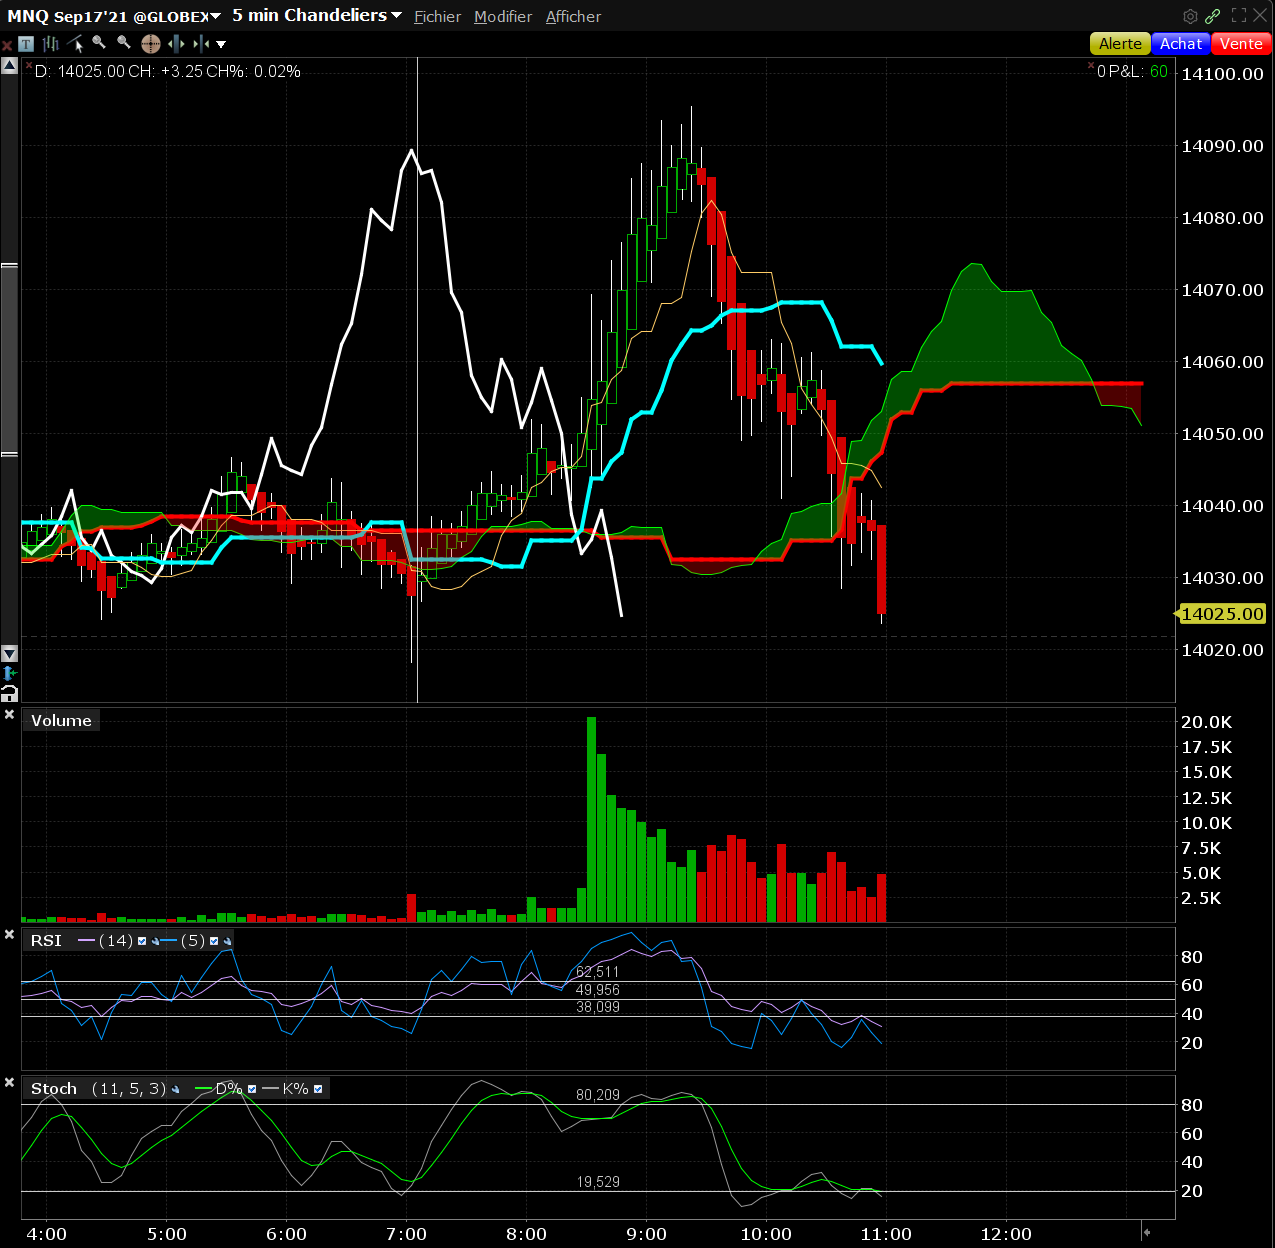Image resolution: width=1275 pixels, height=1248 pixels.
Task: Click the vertical price scale slider
Action: click(x=9, y=360)
